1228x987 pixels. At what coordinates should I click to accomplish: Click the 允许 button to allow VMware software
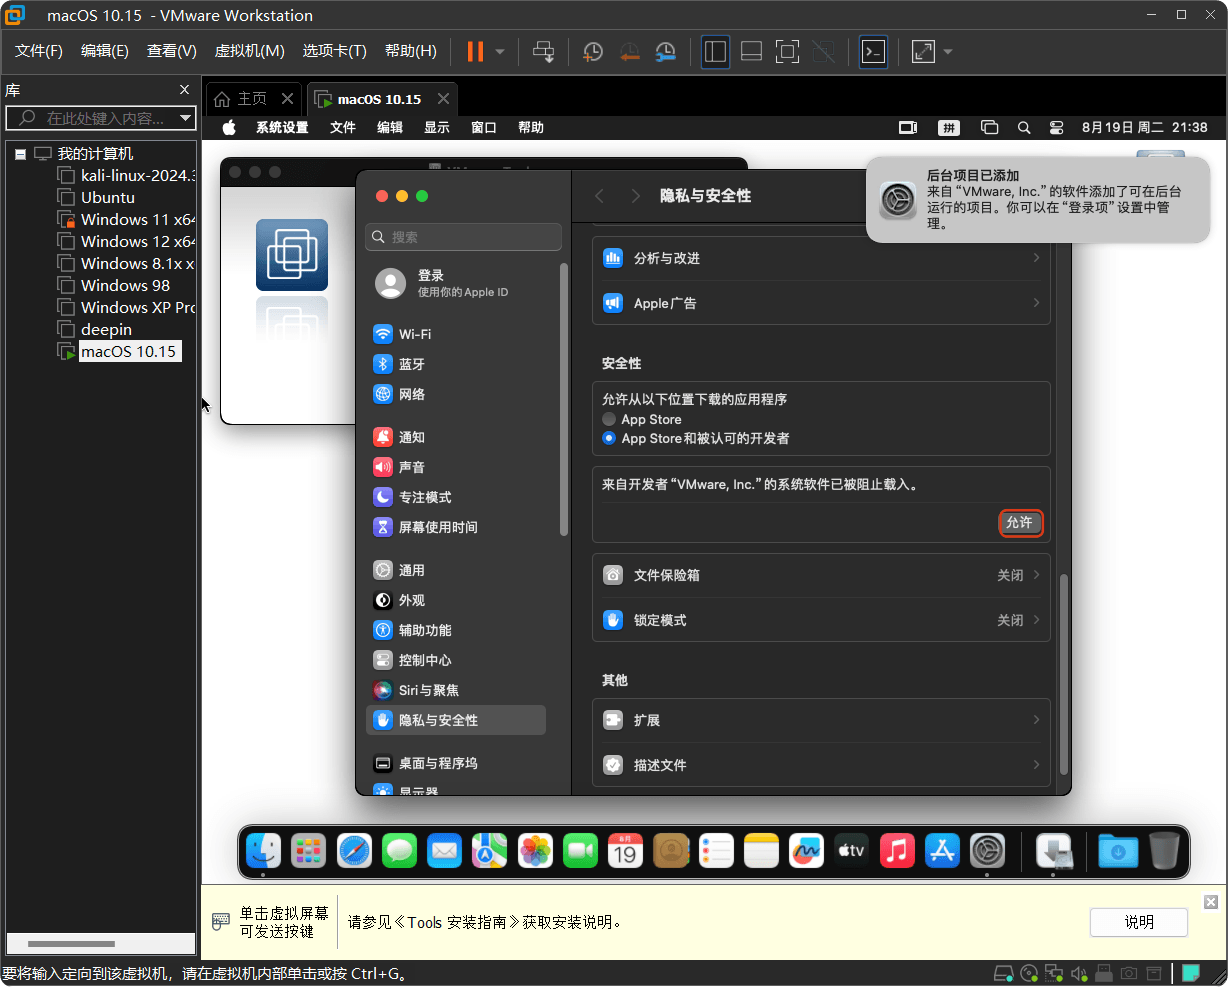point(1020,522)
